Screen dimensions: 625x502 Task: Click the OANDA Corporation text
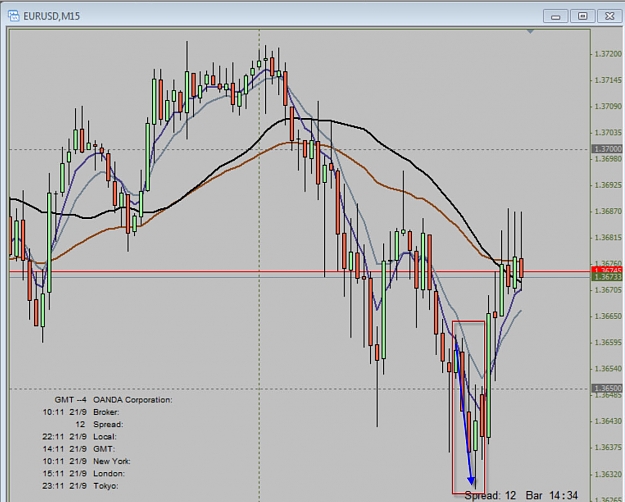[133, 400]
